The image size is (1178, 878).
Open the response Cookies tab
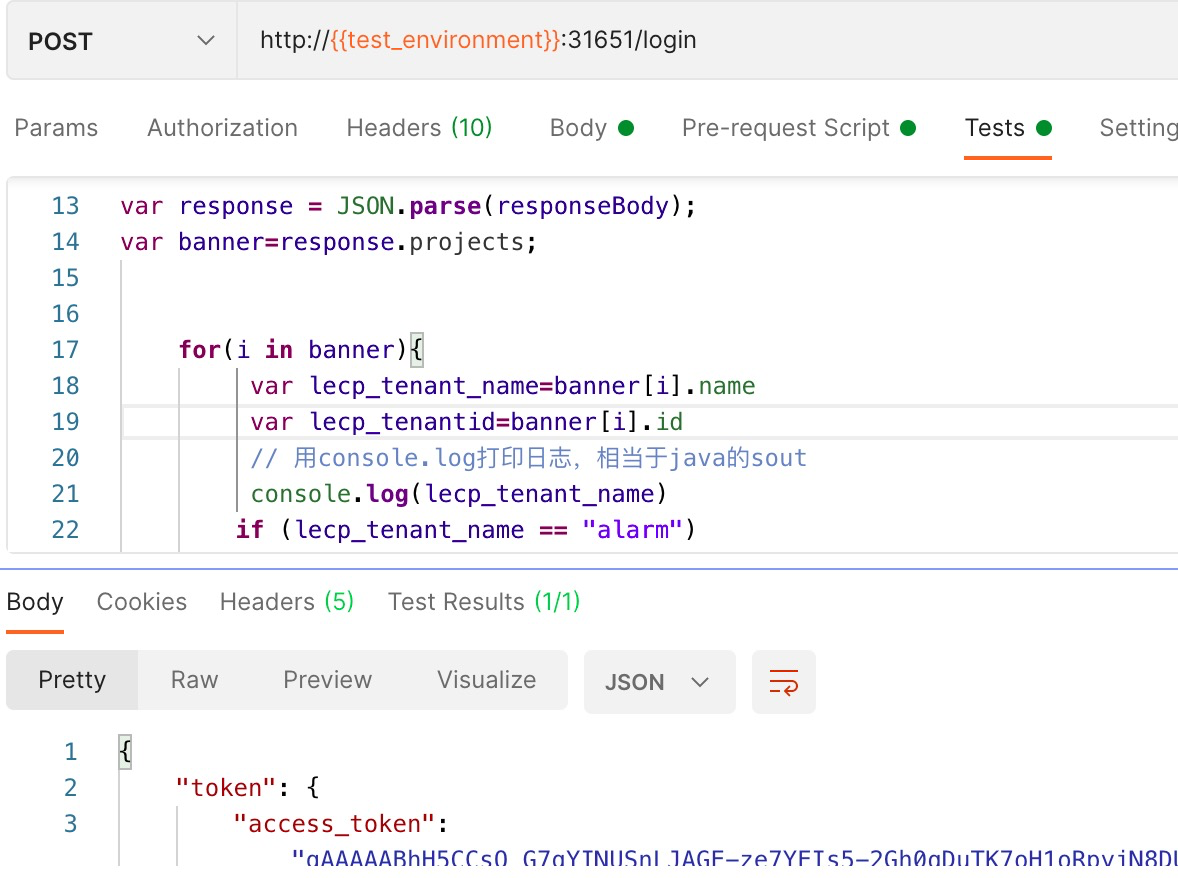(142, 602)
